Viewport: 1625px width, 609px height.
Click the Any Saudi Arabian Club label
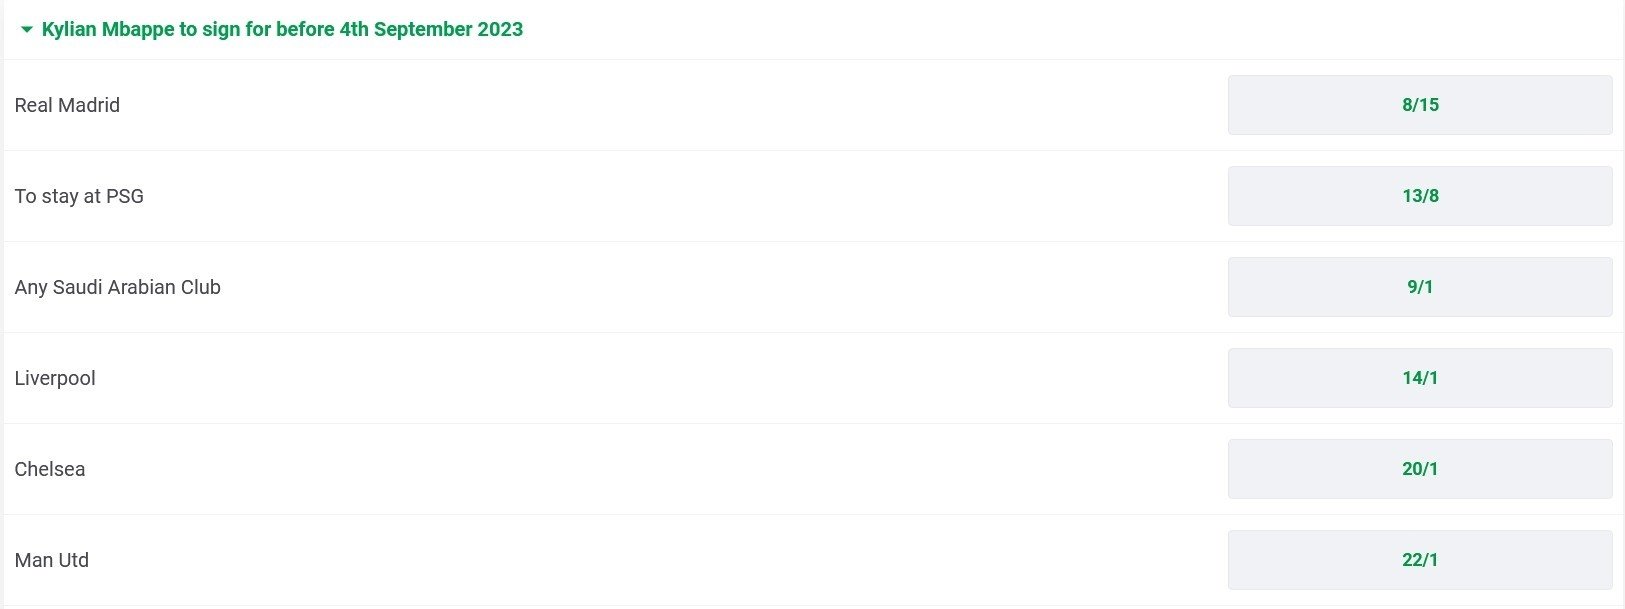(x=117, y=287)
